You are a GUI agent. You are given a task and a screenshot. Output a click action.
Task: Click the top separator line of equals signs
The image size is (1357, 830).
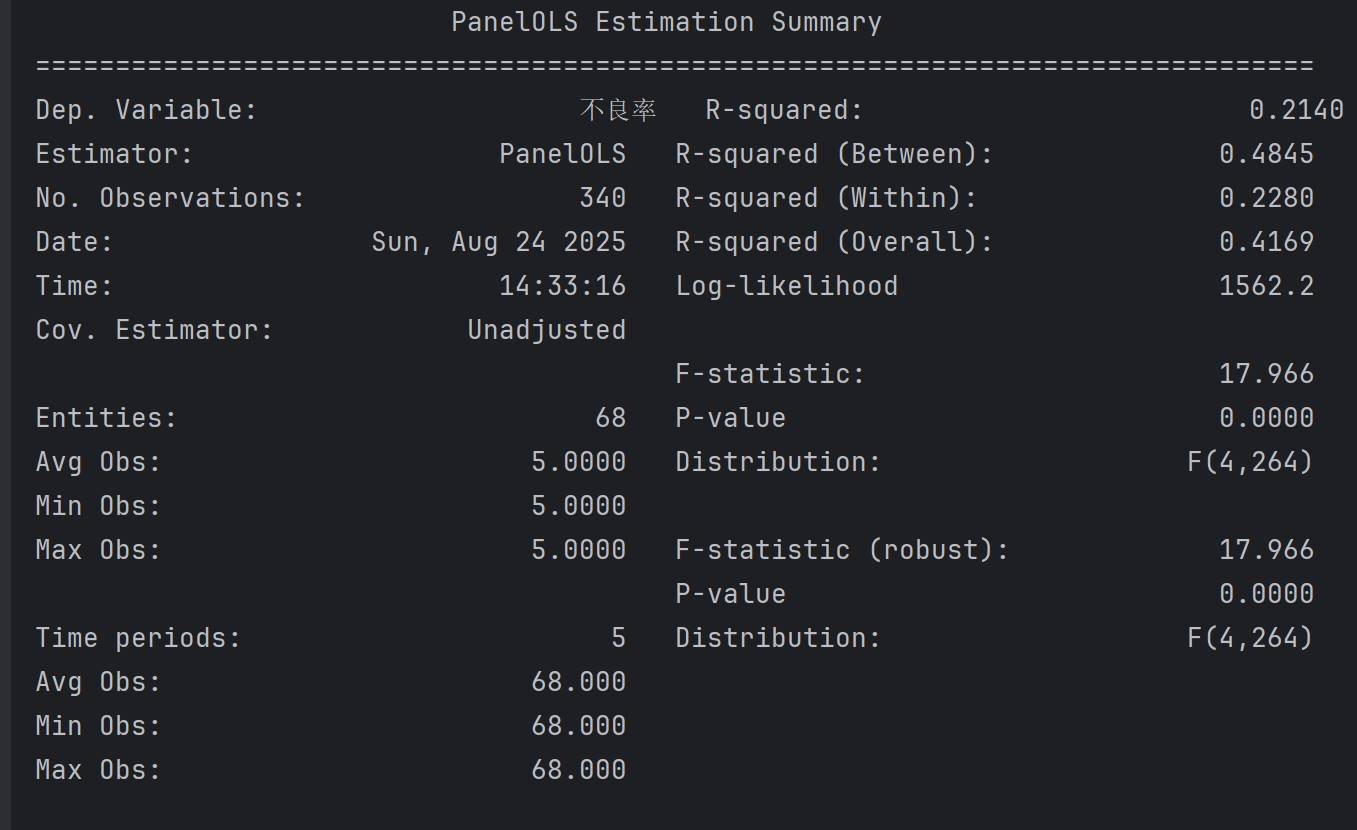pos(674,66)
